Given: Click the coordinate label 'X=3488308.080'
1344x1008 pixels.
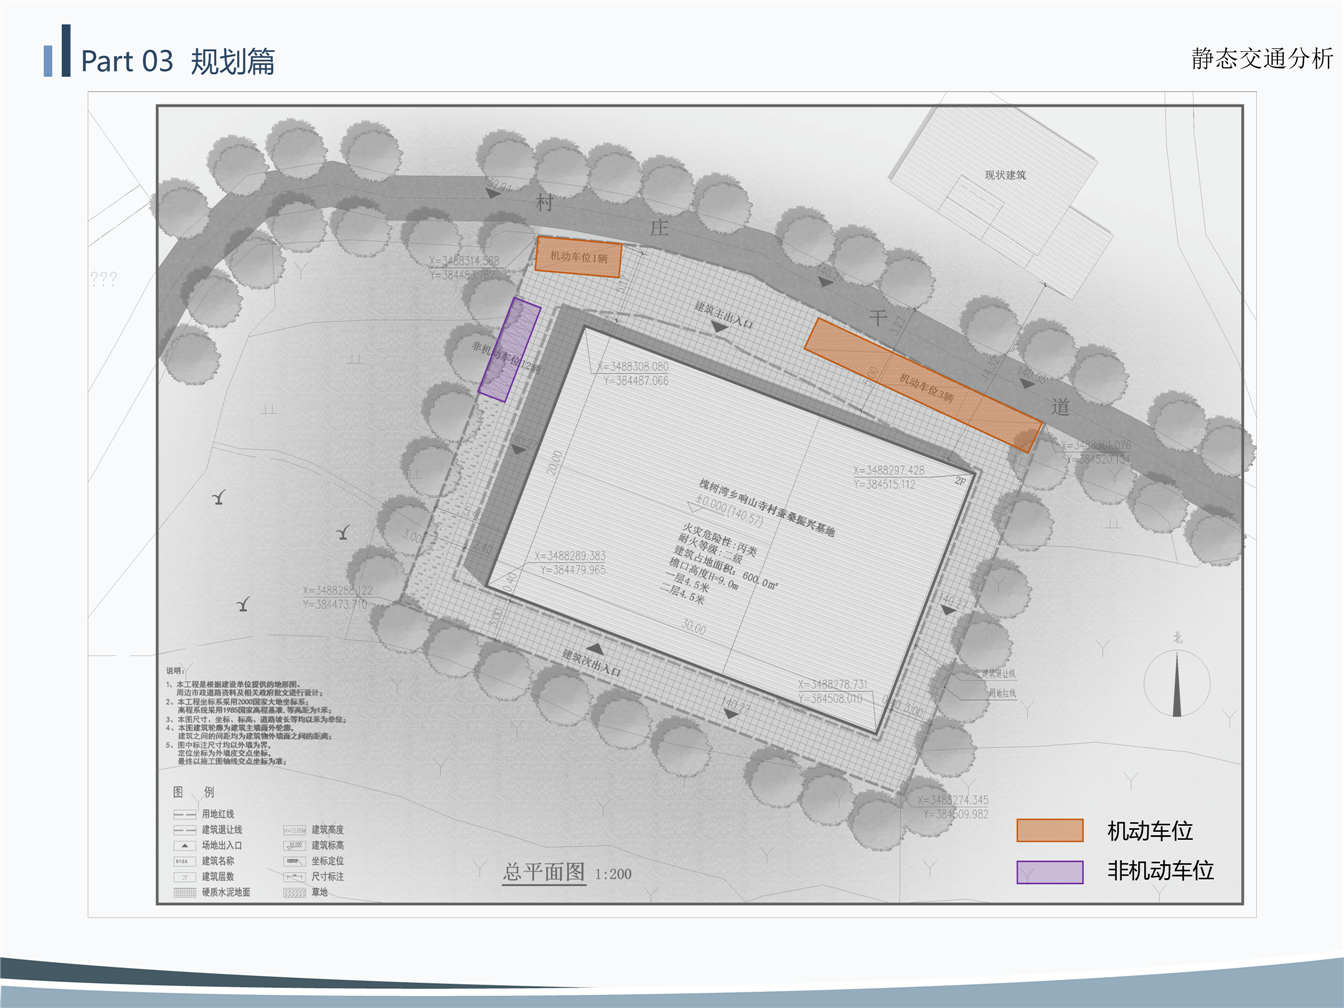Looking at the screenshot, I should (633, 367).
